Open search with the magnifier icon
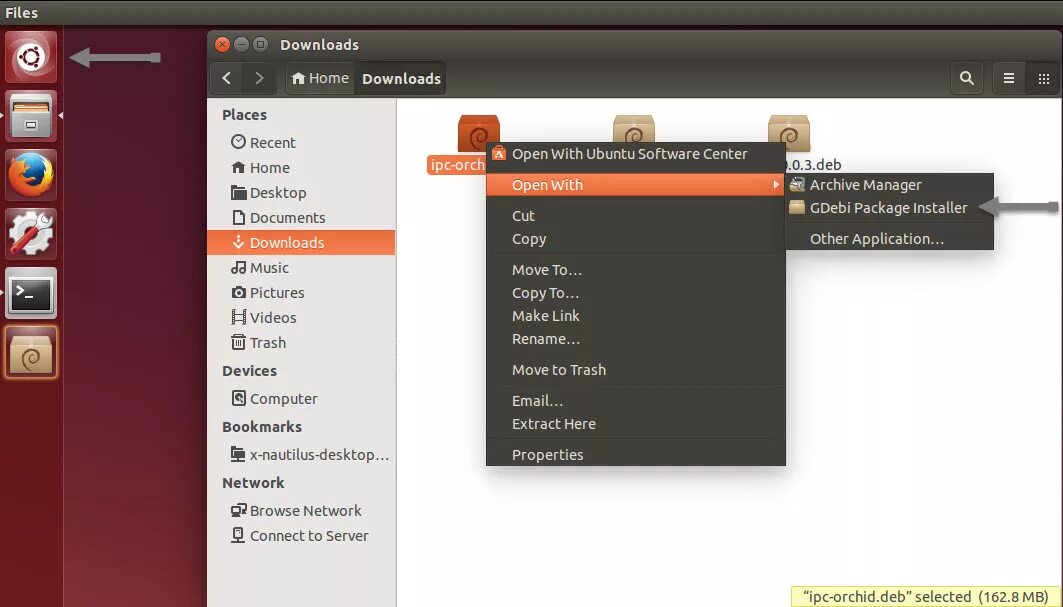Screen dimensions: 1063x607 click(x=967, y=79)
